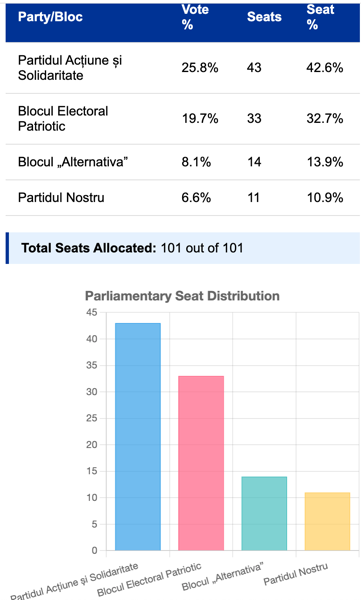The width and height of the screenshot is (361, 600).
Task: Click the yellow Partidul Nostru bar
Action: (x=327, y=521)
